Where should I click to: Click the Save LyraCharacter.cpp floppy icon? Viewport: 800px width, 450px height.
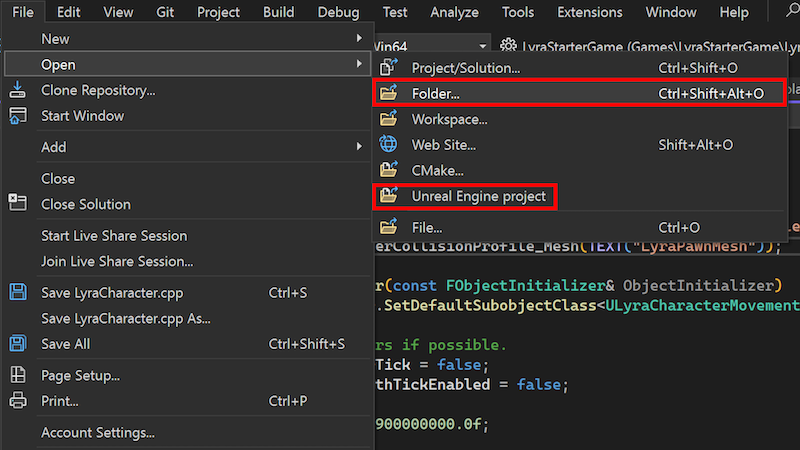(x=18, y=292)
